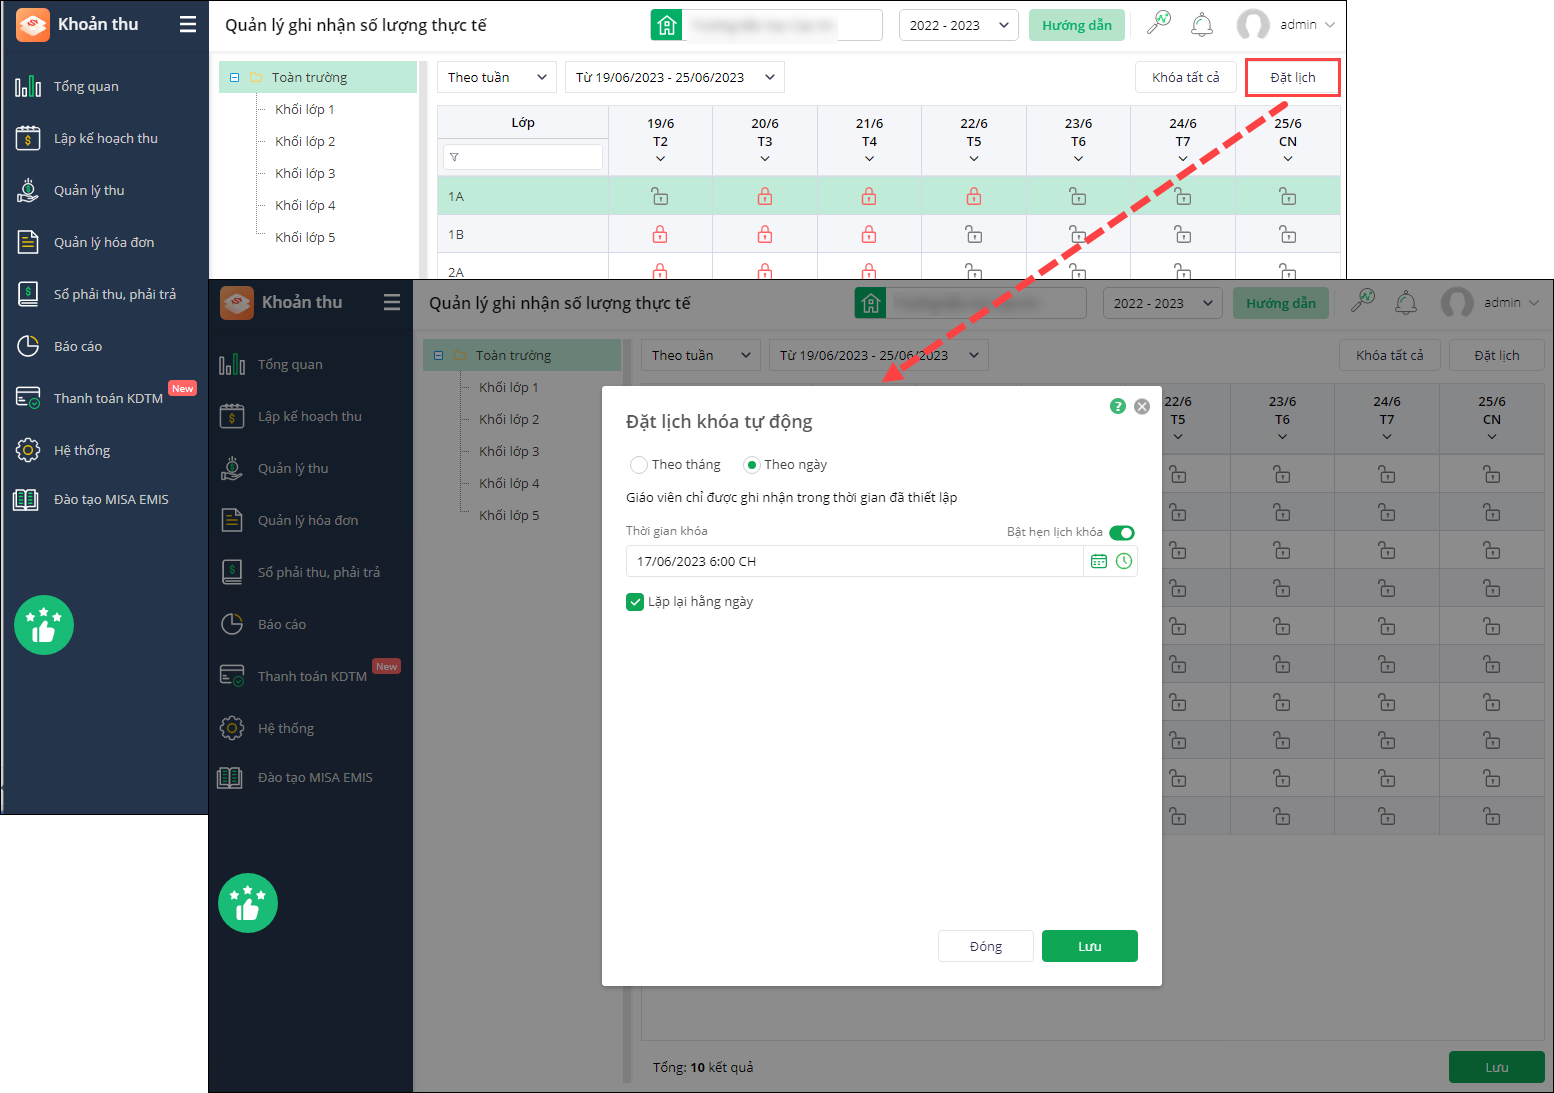Expand the 21/6 T4 column chevron, top window
1554x1093 pixels.
tap(869, 159)
